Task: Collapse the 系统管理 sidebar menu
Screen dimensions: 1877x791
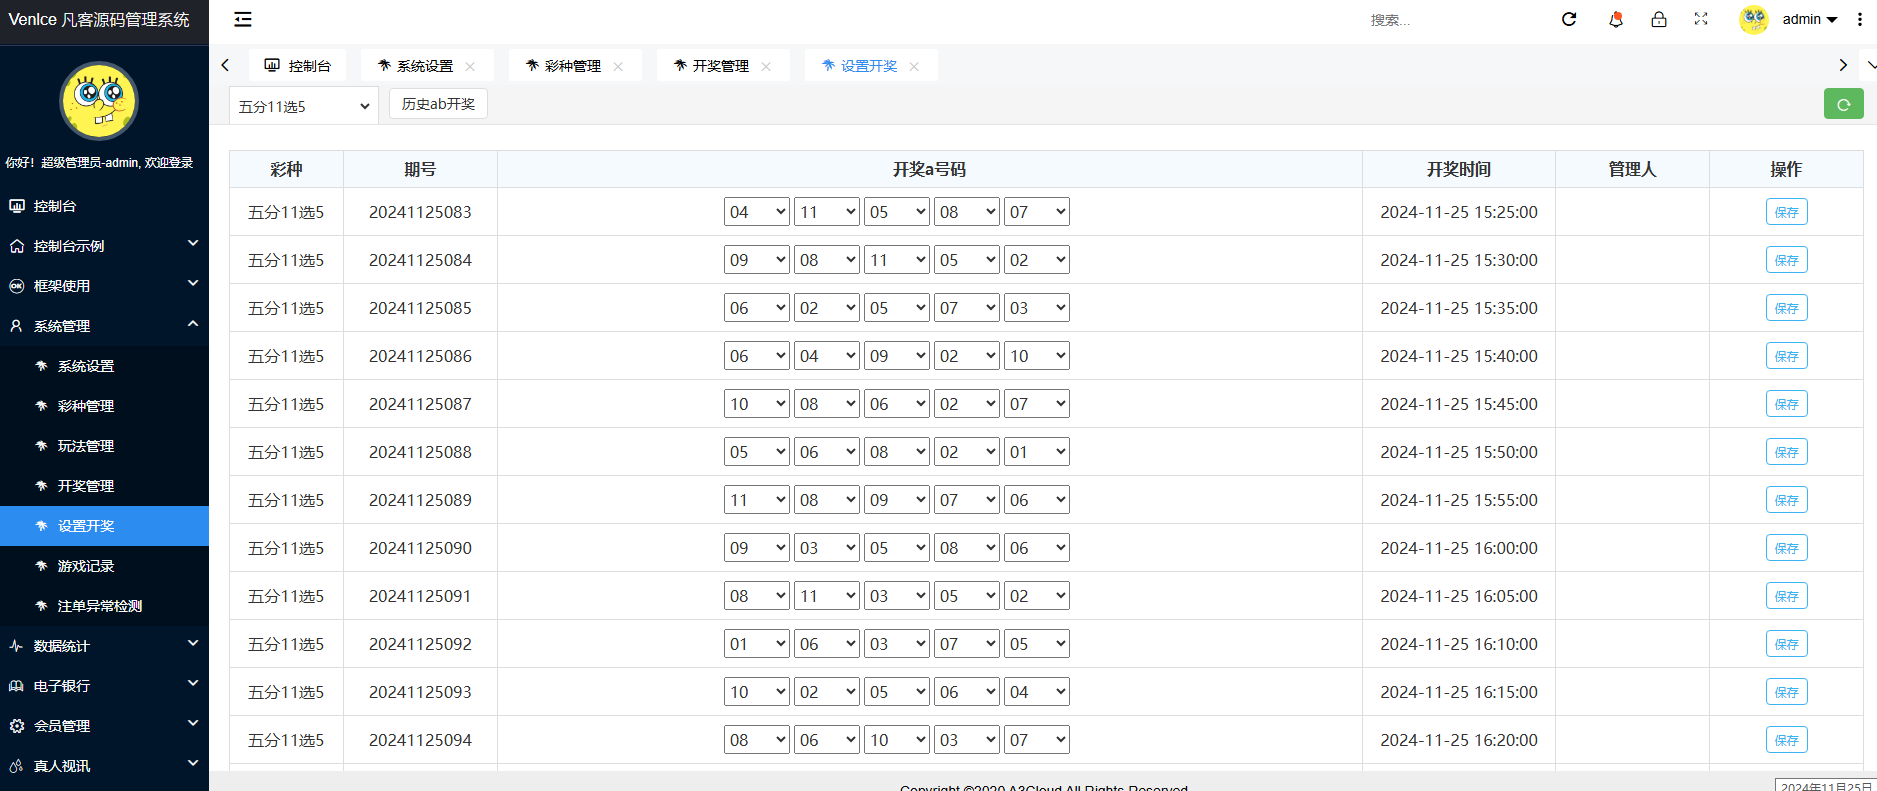Action: point(104,326)
